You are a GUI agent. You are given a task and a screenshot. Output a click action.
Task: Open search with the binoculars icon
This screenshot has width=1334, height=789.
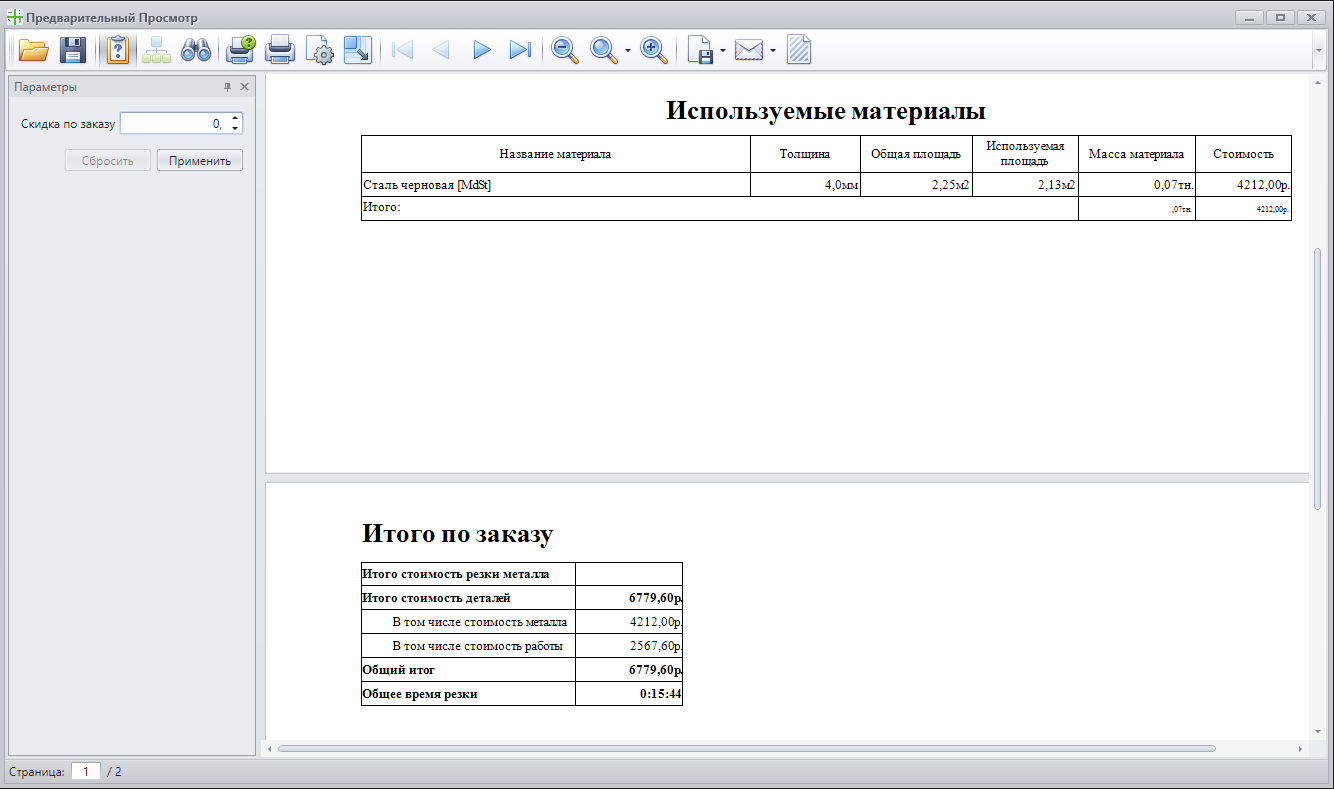[195, 50]
